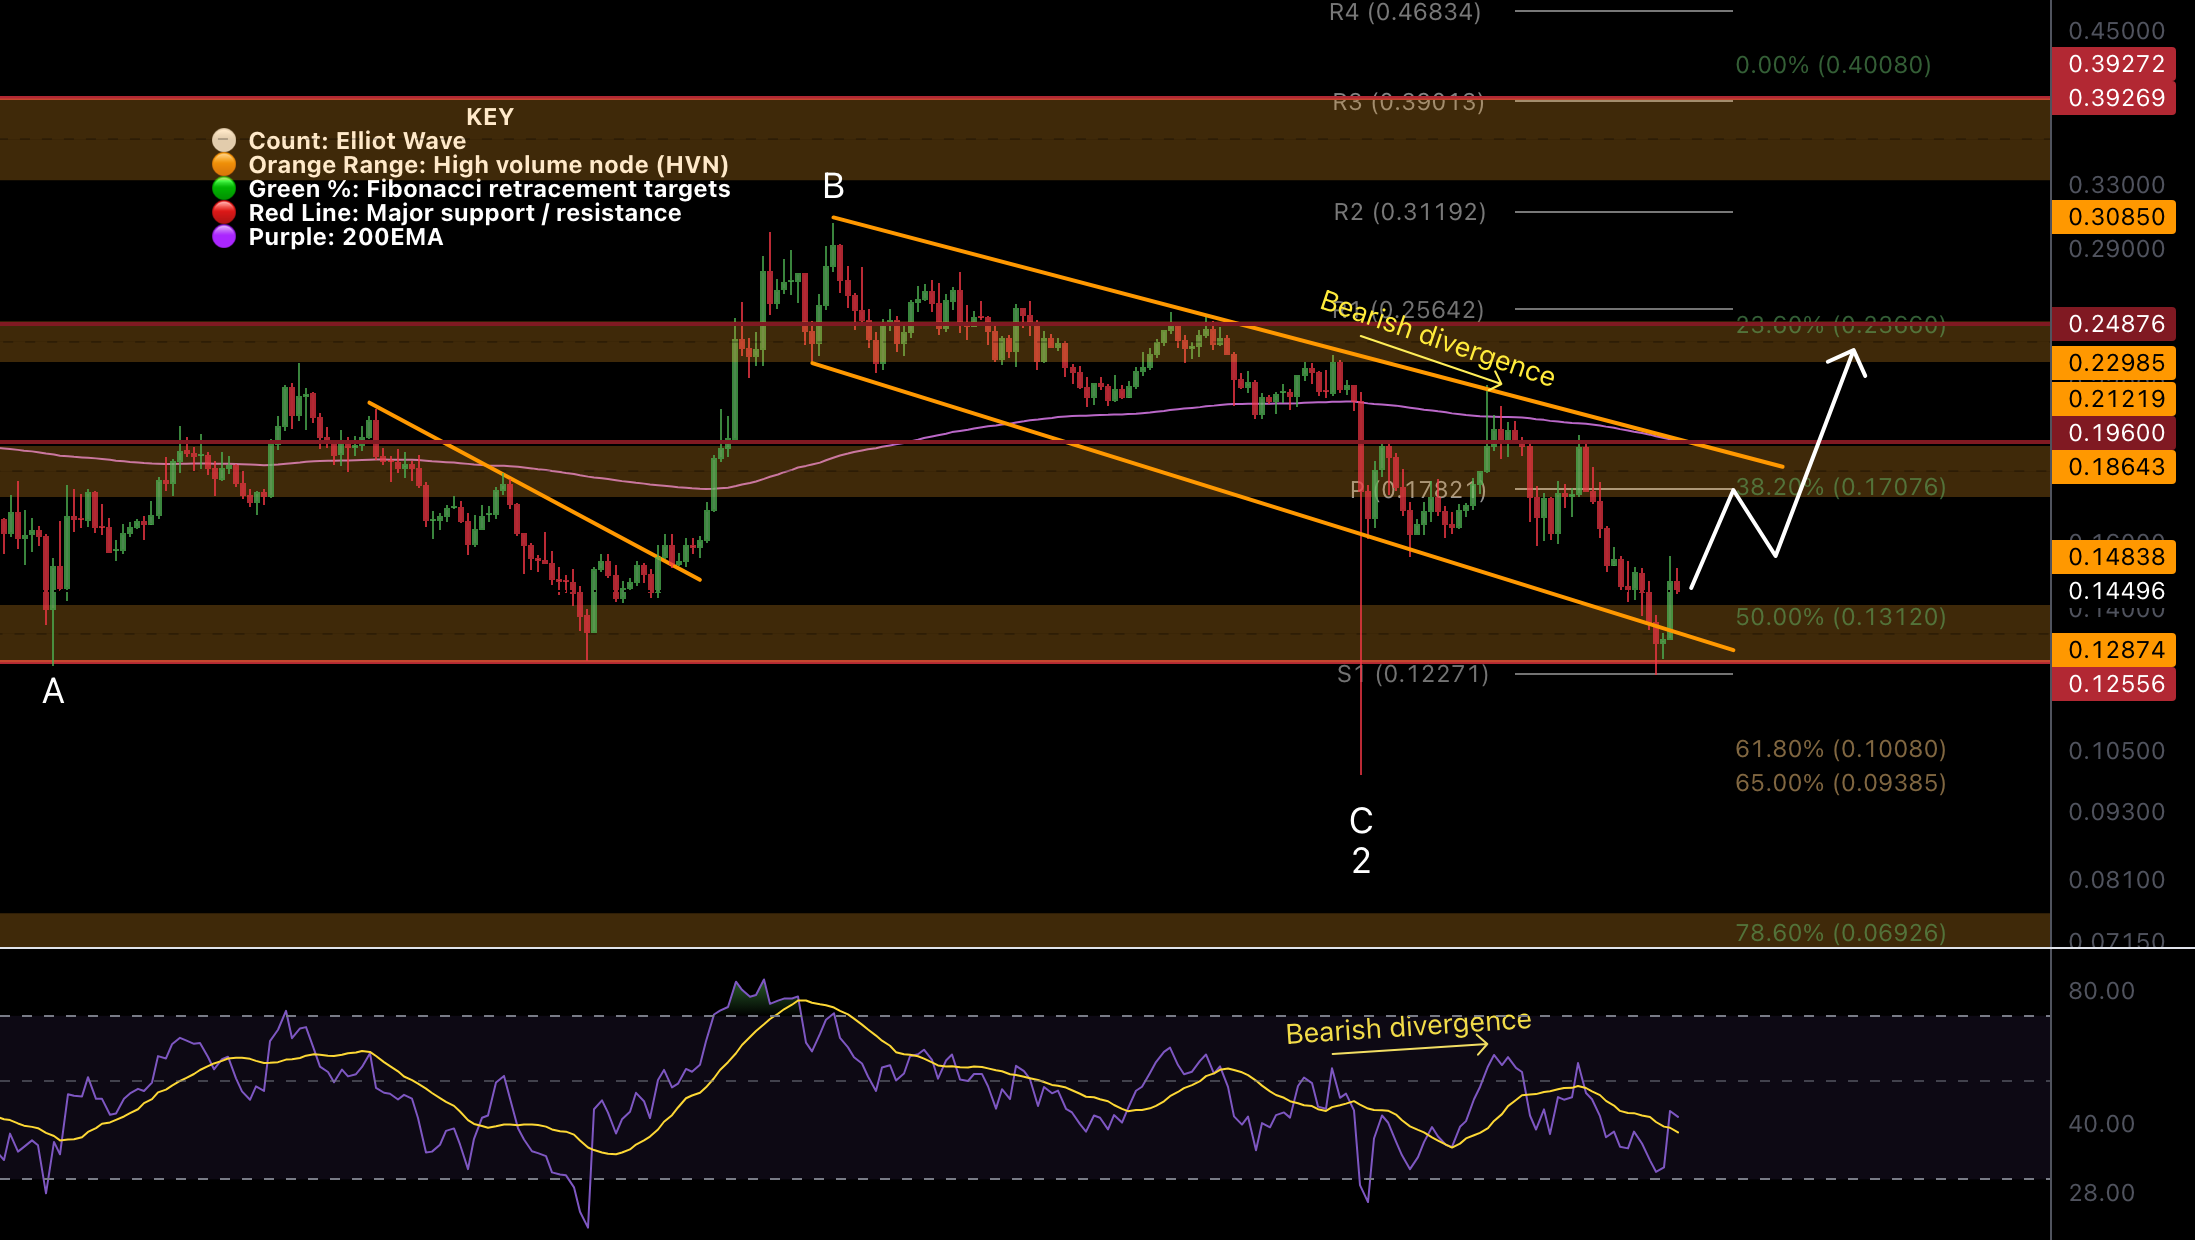Click the green Fibonacci key circle
Viewport: 2195px width, 1240px height.
(x=224, y=188)
